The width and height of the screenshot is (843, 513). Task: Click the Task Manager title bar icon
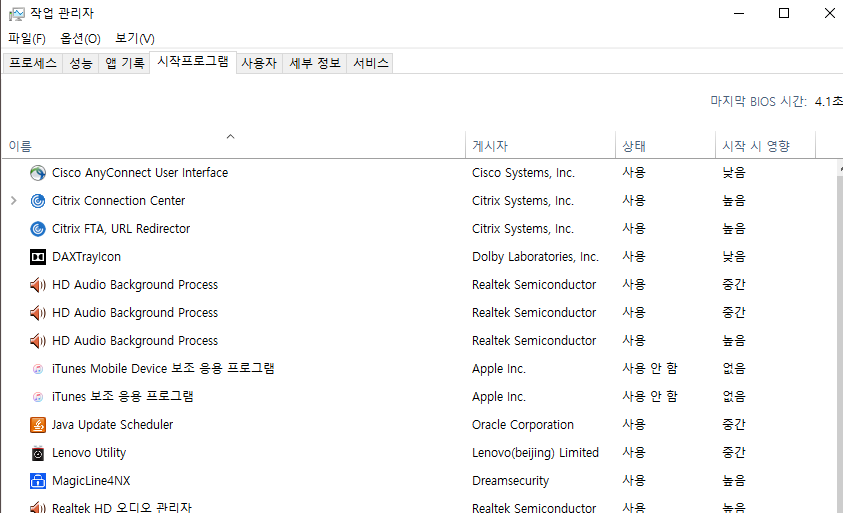[x=17, y=13]
